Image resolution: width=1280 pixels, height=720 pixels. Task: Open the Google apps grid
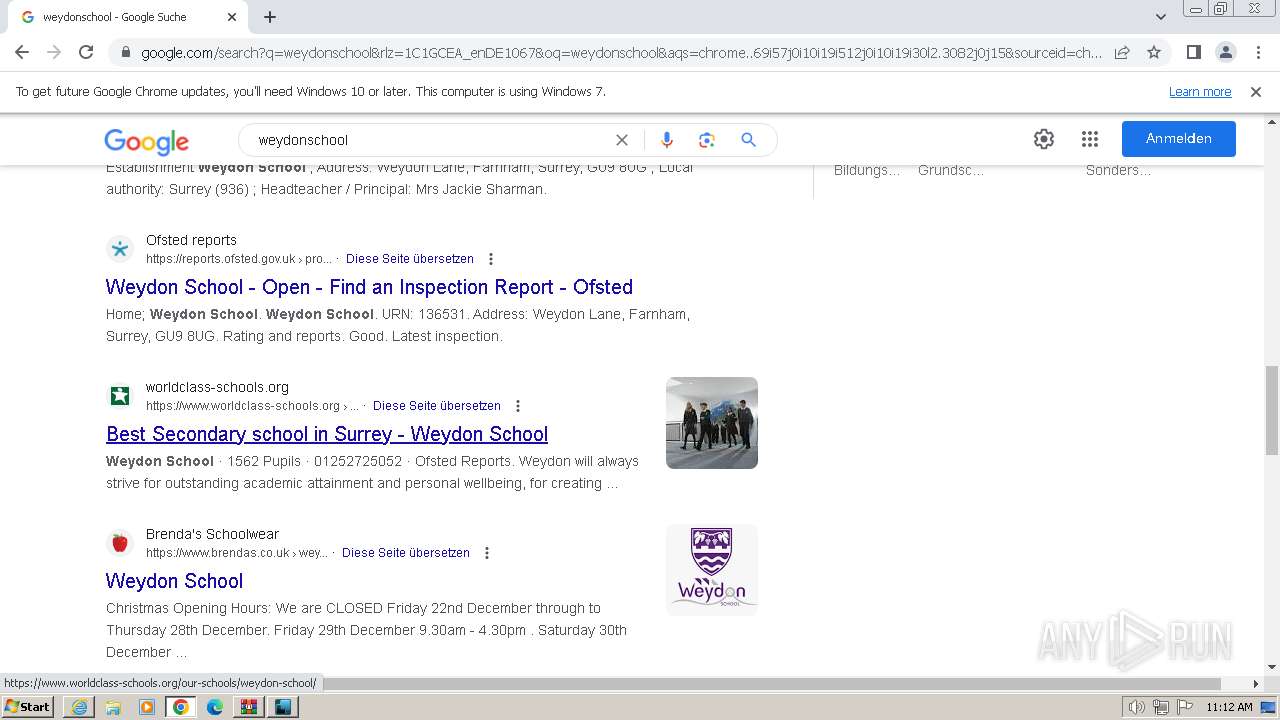(1090, 139)
